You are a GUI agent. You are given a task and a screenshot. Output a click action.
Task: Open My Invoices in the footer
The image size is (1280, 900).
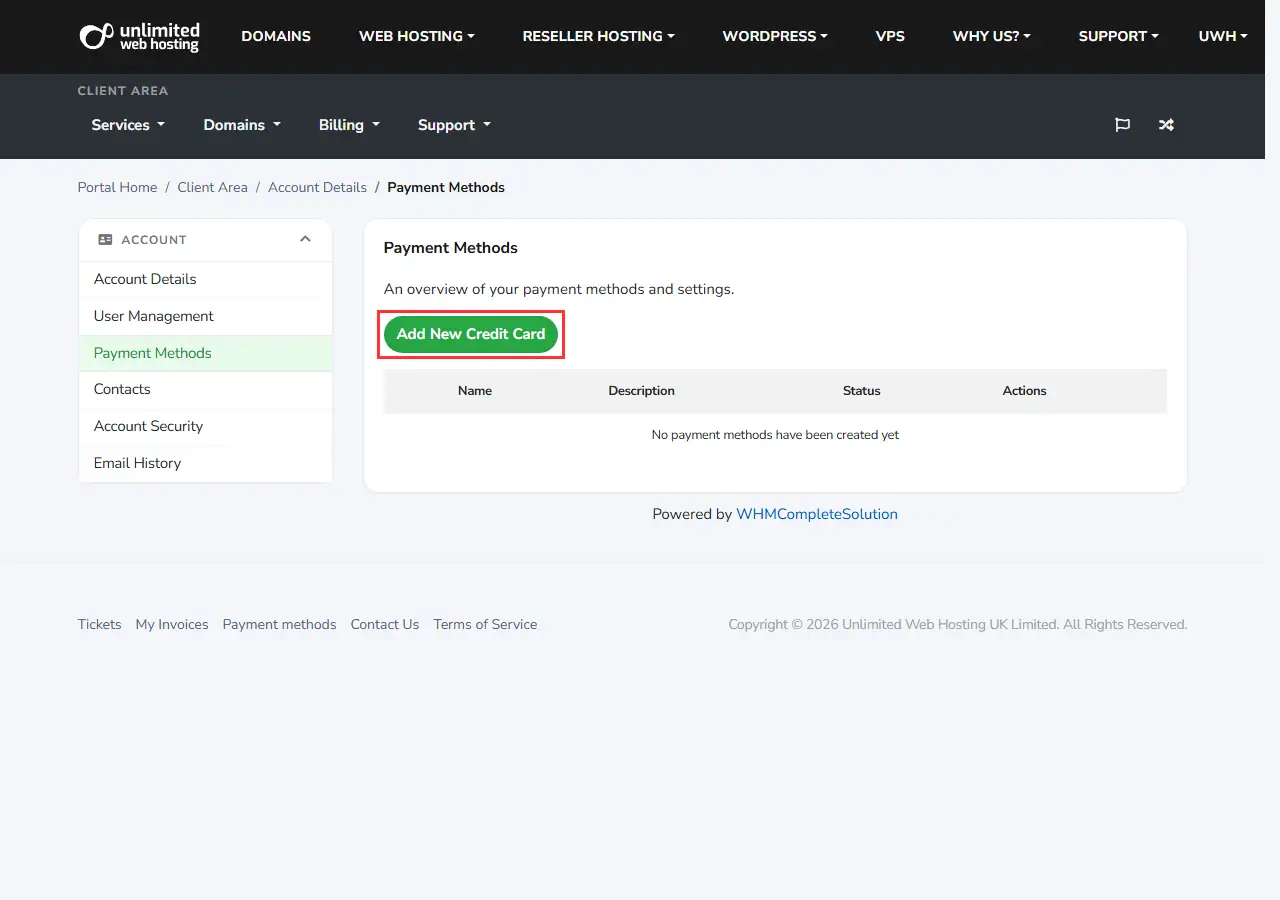coord(172,624)
